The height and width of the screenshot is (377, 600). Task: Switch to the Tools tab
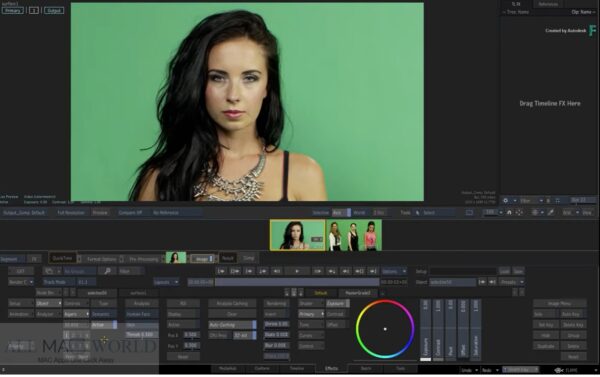(x=401, y=369)
